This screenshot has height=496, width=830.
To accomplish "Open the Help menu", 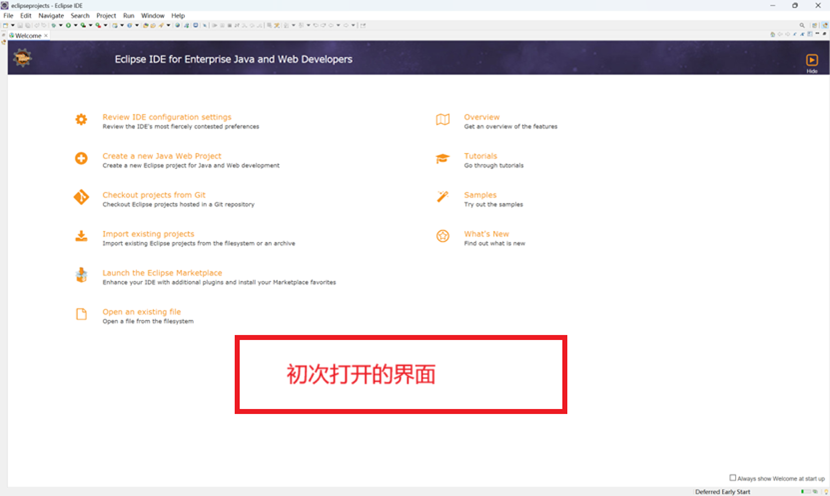I will point(178,15).
